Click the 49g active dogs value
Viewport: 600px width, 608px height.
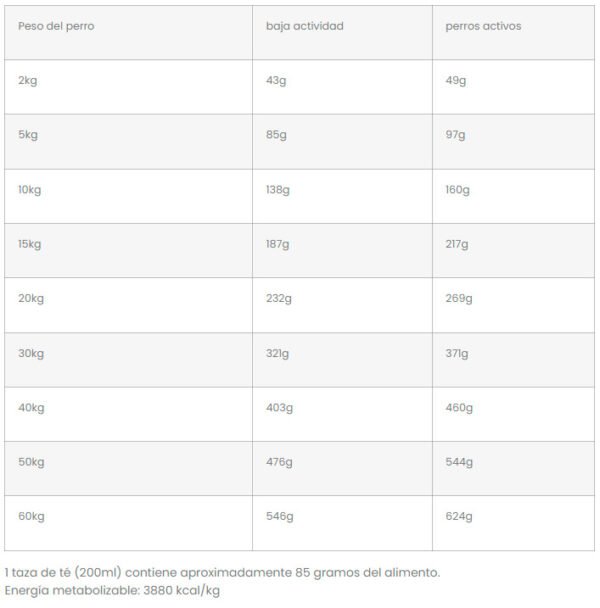pos(514,87)
